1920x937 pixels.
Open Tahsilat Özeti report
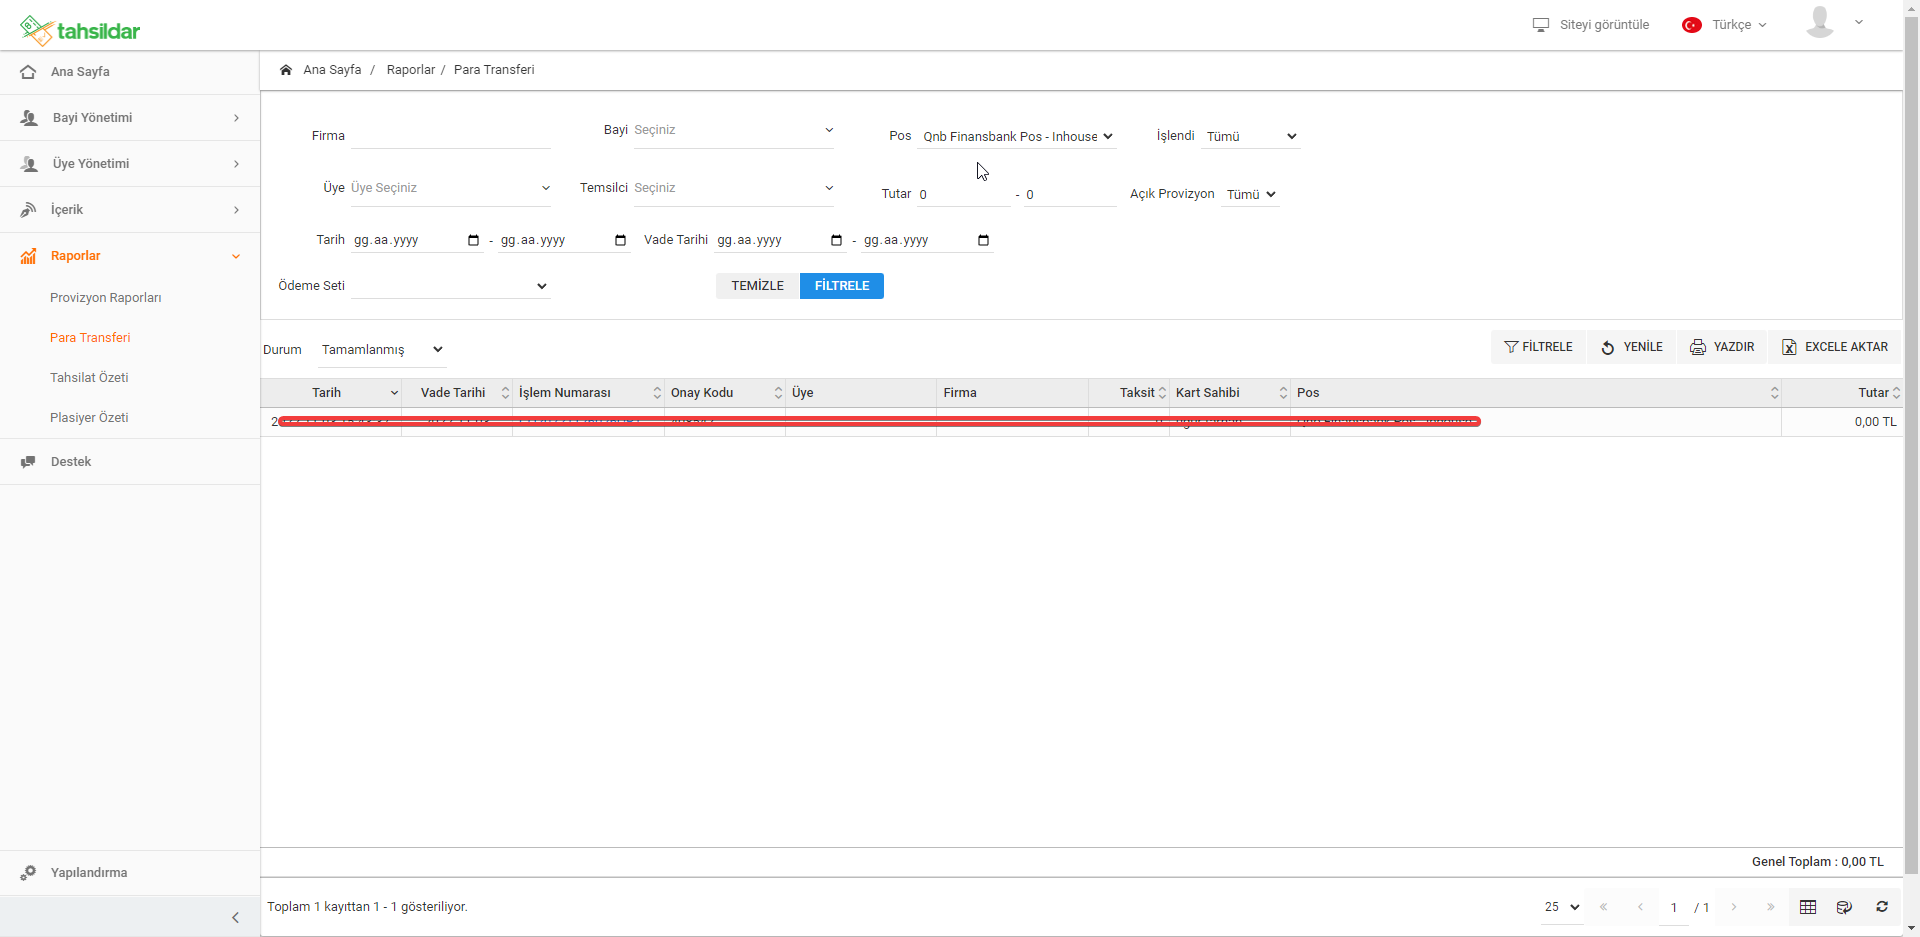(89, 378)
